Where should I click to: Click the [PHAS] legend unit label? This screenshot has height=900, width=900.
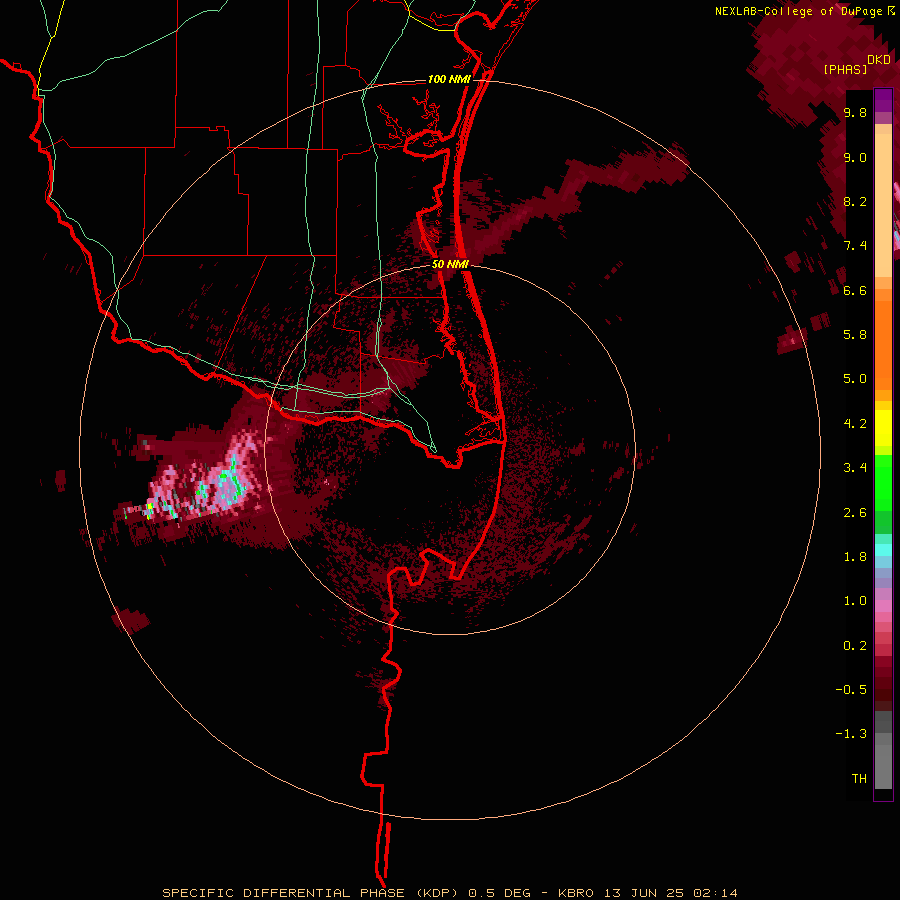click(x=845, y=70)
